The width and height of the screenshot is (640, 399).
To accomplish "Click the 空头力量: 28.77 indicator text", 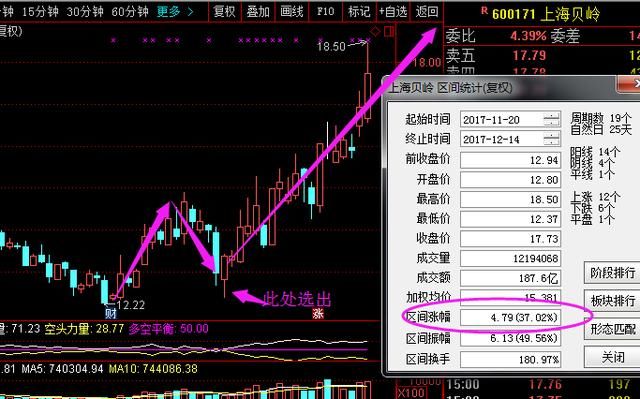I will pyautogui.click(x=84, y=329).
